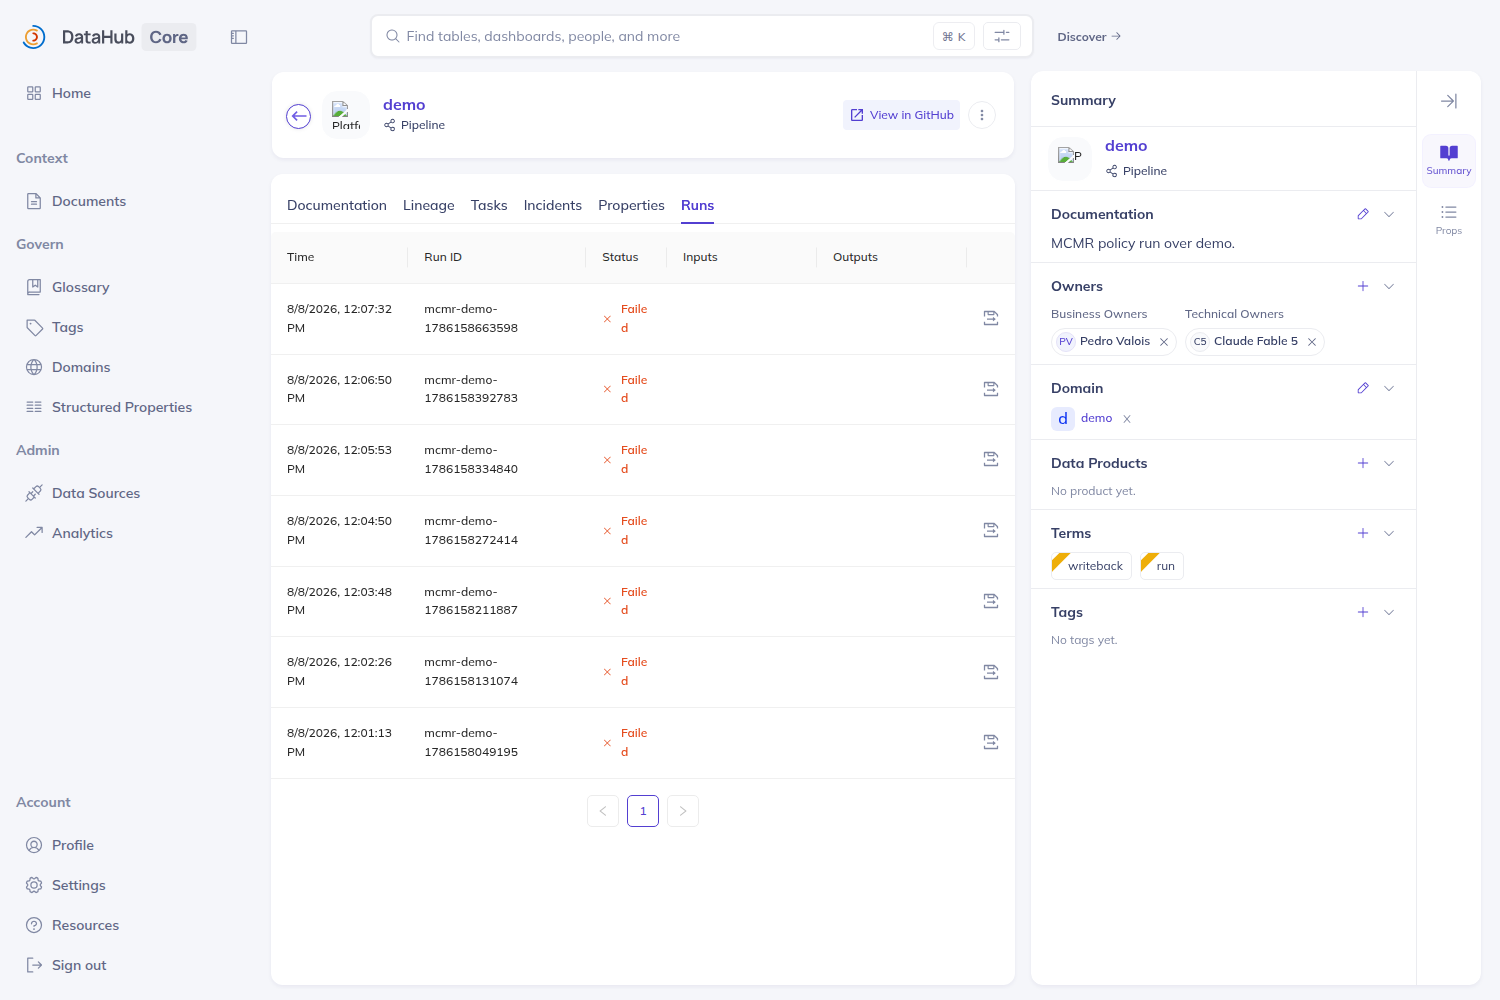The width and height of the screenshot is (1500, 1000).
Task: Go back using the circled arrow
Action: pyautogui.click(x=299, y=116)
